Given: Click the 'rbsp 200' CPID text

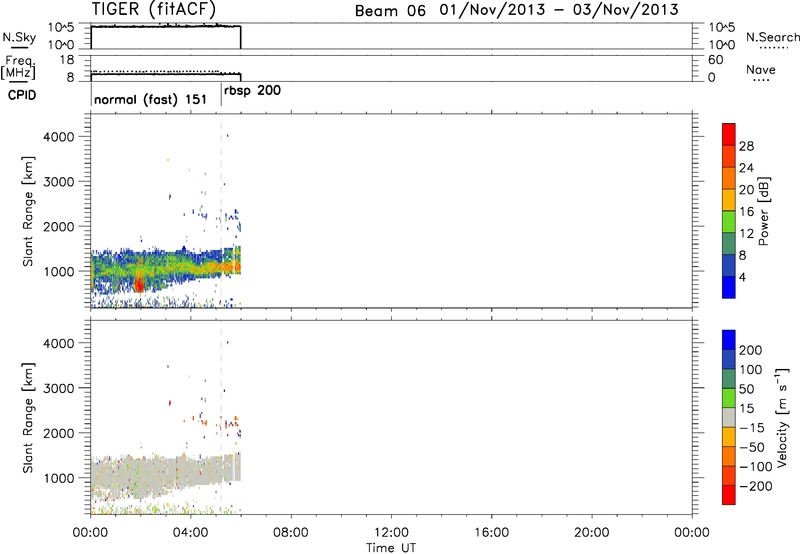Looking at the screenshot, I should coord(253,91).
